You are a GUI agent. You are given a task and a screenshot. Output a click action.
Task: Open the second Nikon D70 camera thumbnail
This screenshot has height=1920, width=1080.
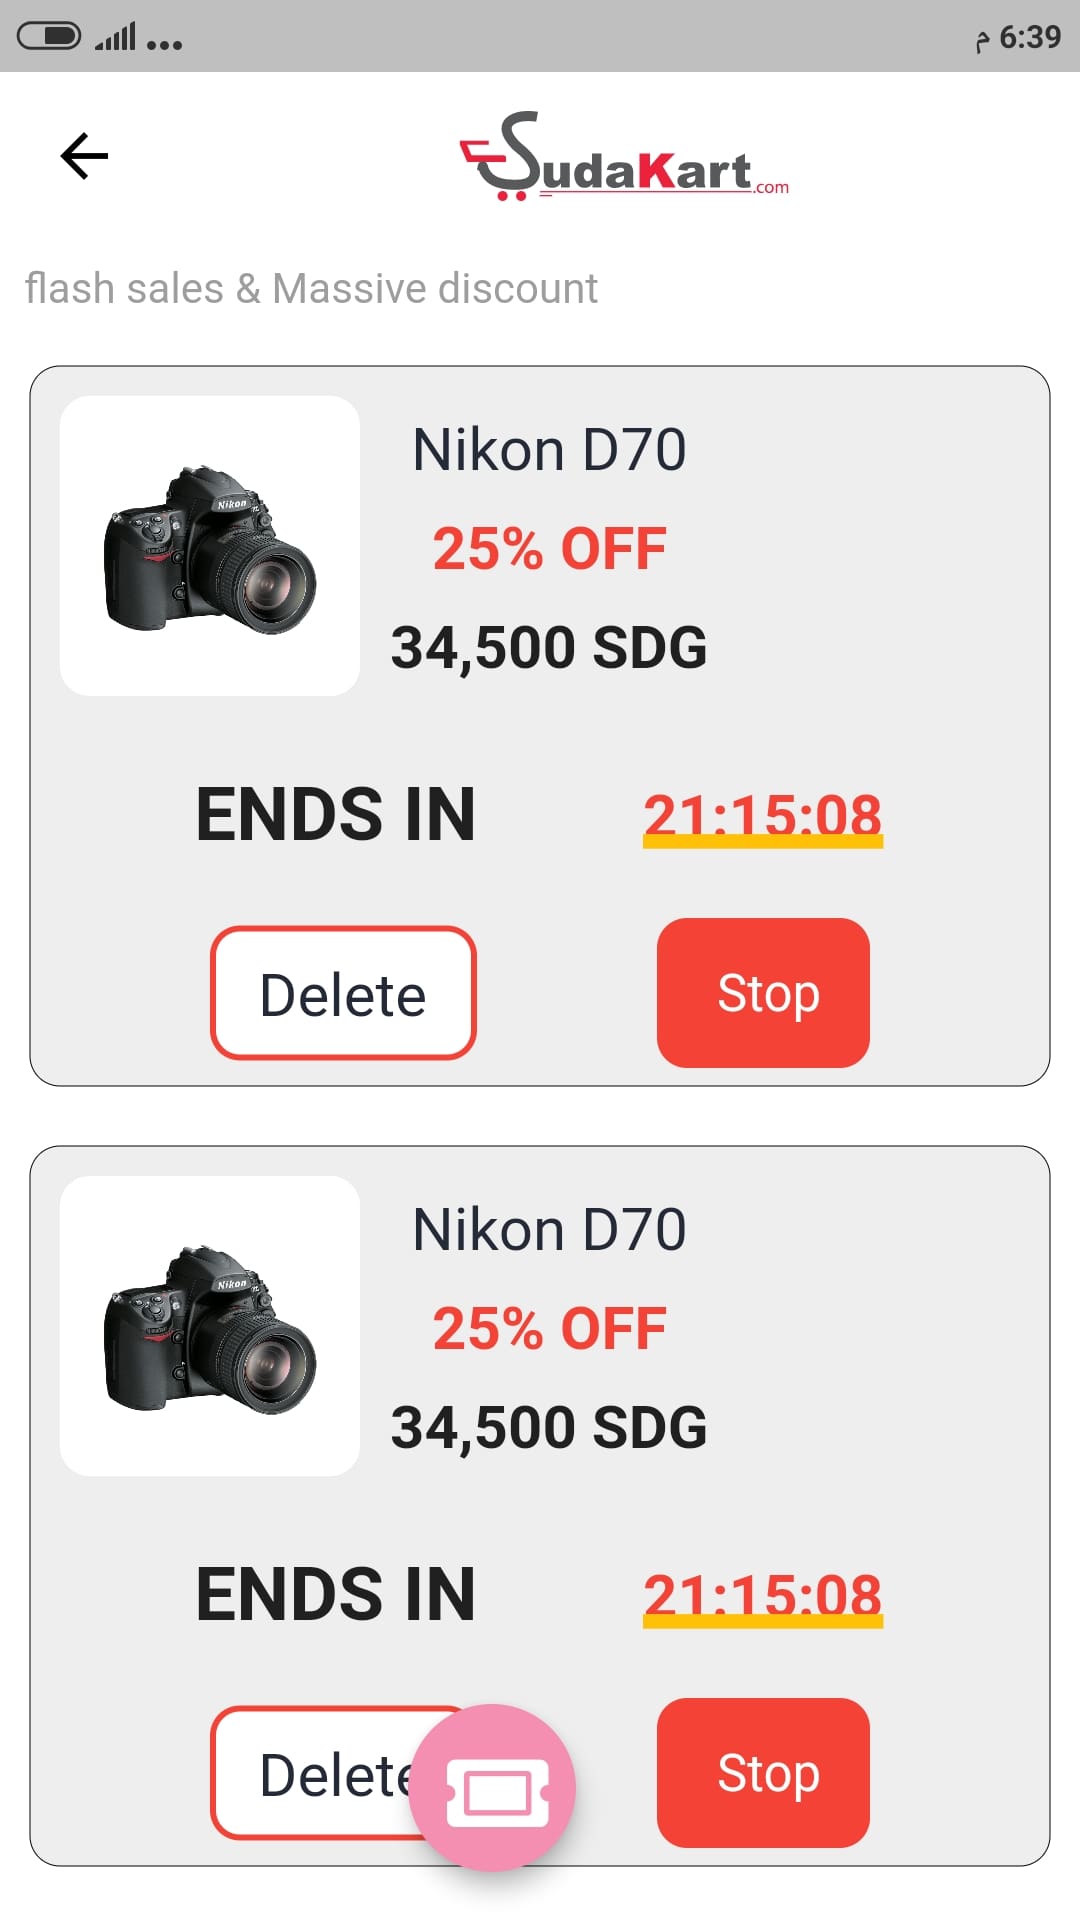[x=210, y=1326]
